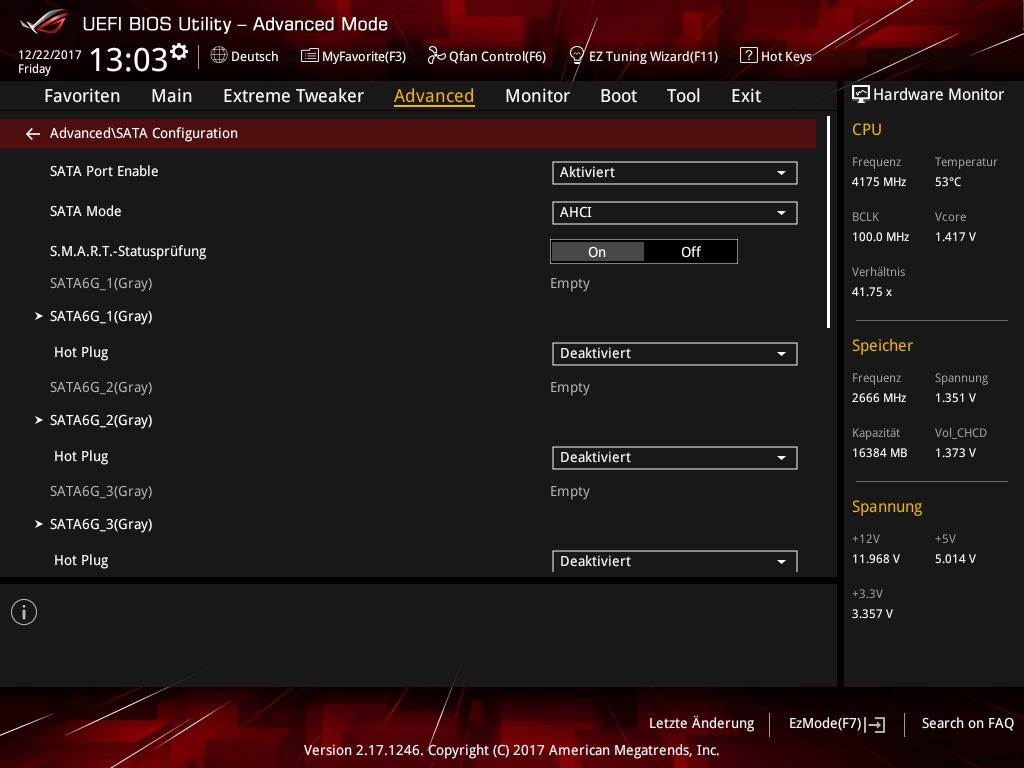This screenshot has width=1024, height=768.
Task: Click memory capacity value 16384 MB
Action: coord(880,453)
